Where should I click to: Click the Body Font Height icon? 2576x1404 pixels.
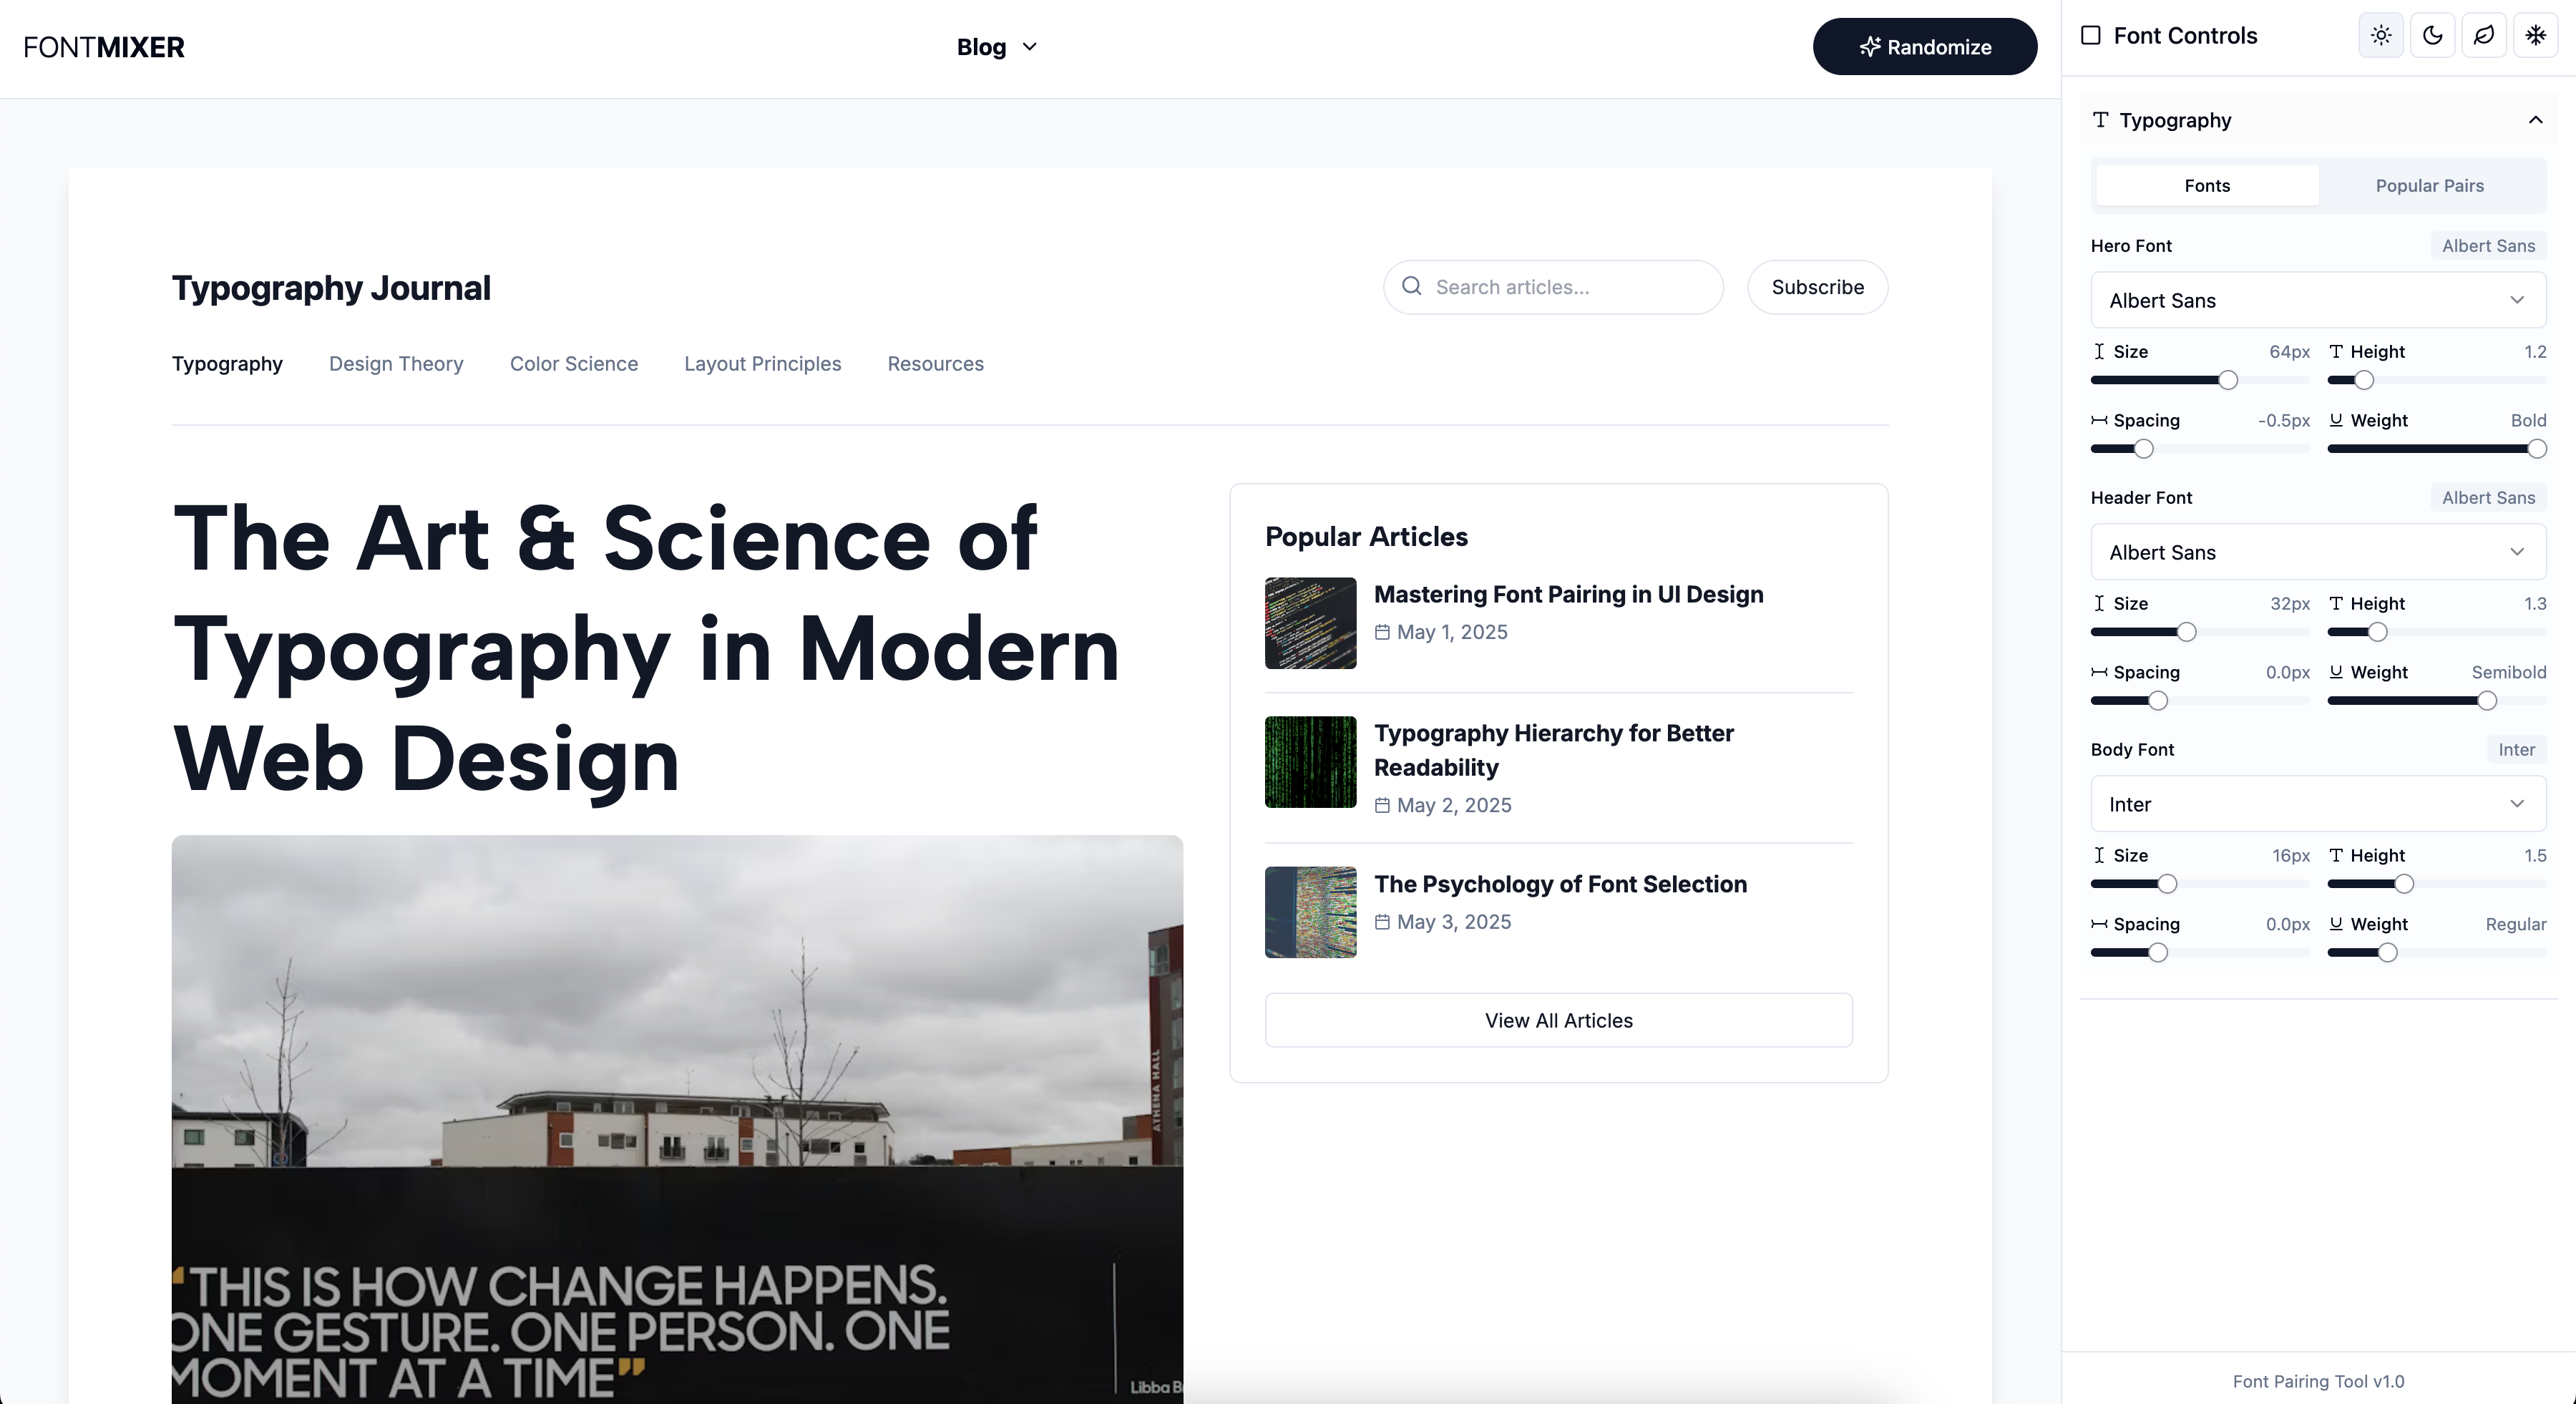point(2336,856)
